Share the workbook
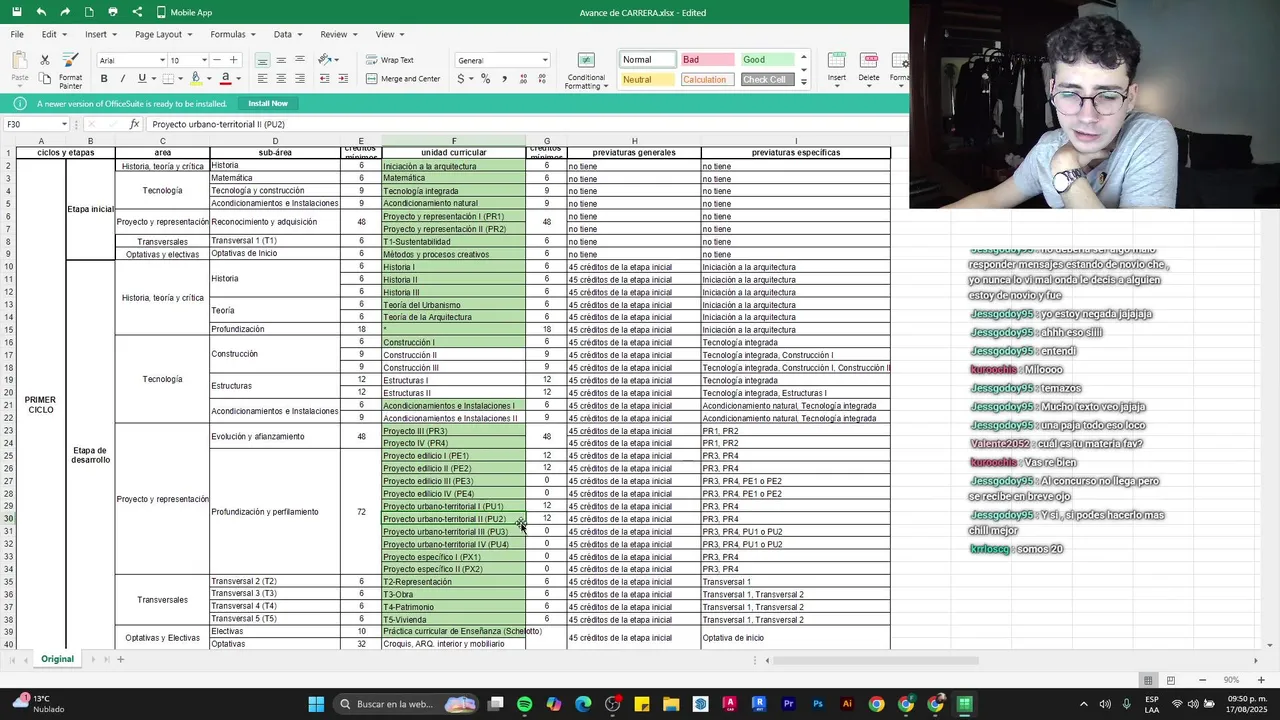The width and height of the screenshot is (1280, 720). tap(137, 12)
